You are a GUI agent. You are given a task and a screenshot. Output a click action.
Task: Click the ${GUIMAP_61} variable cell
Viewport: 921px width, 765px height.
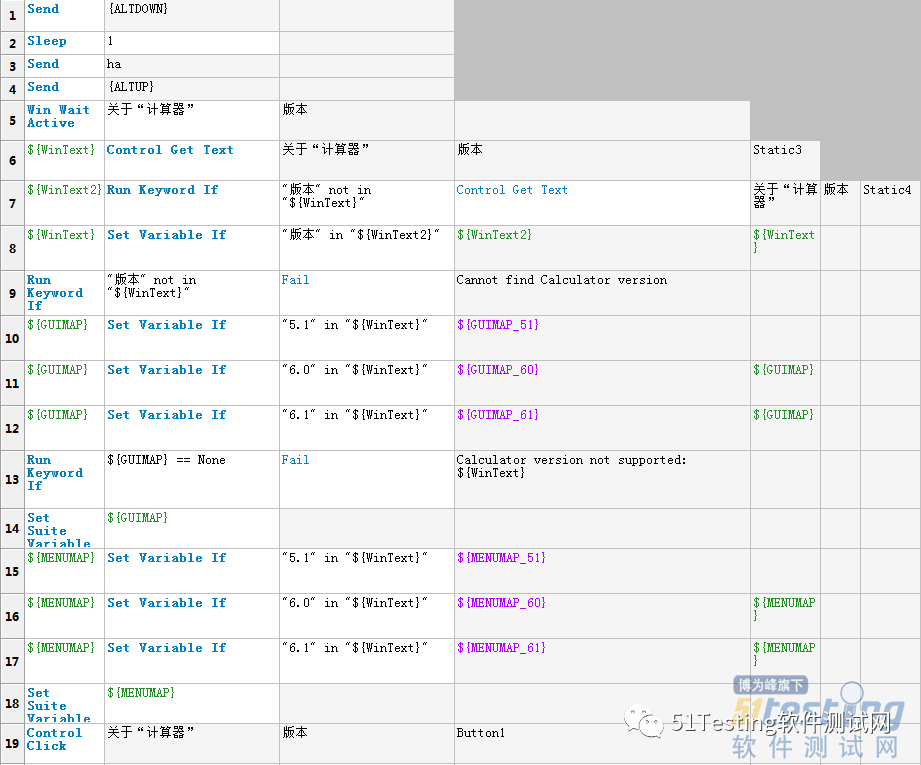click(x=601, y=416)
